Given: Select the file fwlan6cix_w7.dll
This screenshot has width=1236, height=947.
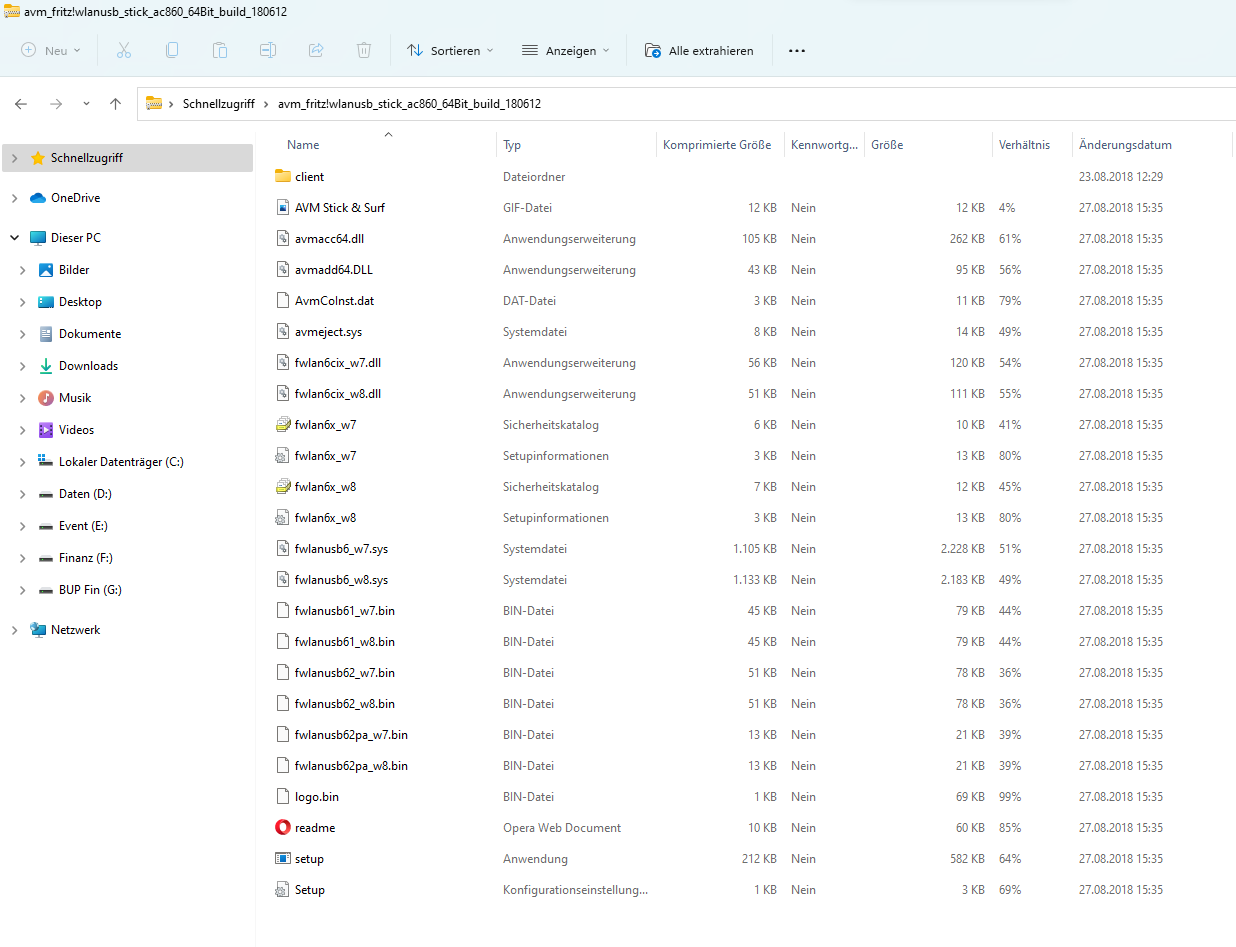Looking at the screenshot, I should 338,362.
